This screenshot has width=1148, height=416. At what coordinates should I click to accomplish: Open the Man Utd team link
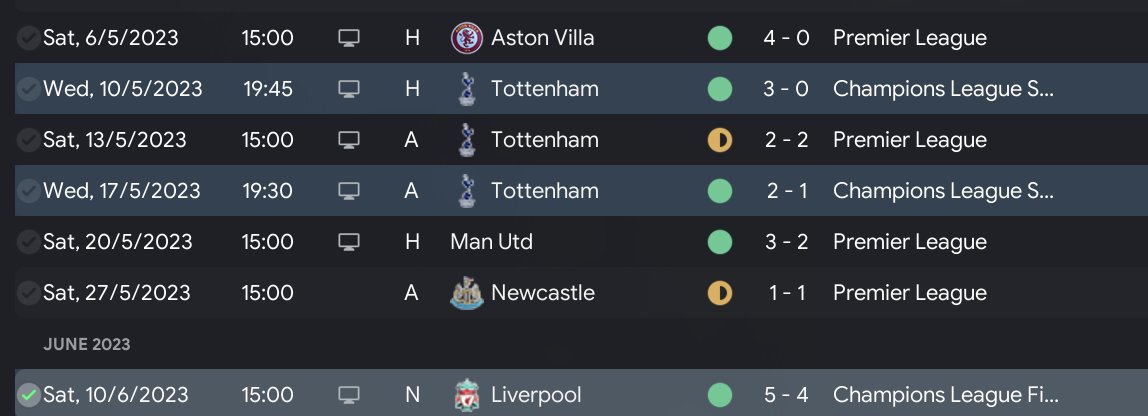click(491, 242)
